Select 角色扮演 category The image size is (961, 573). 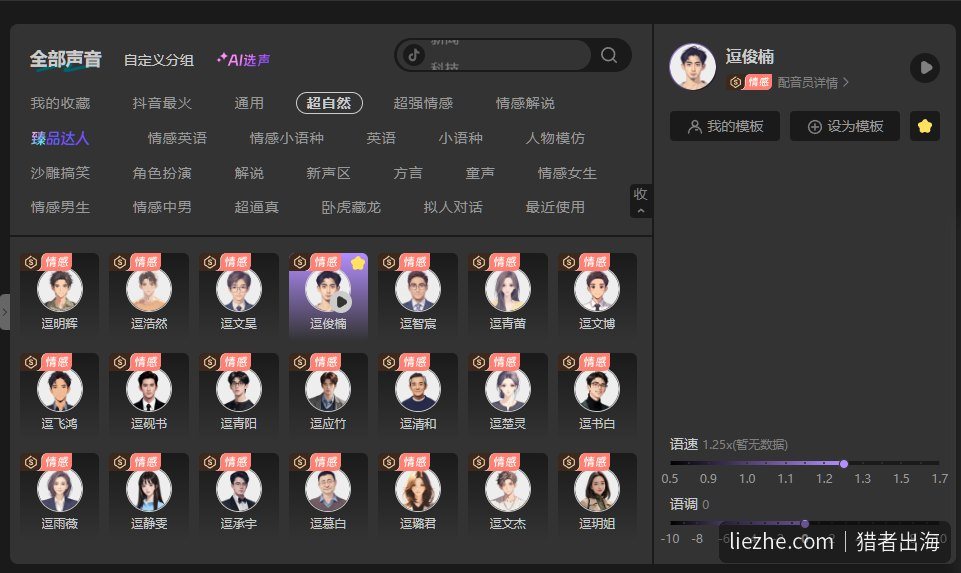point(162,173)
